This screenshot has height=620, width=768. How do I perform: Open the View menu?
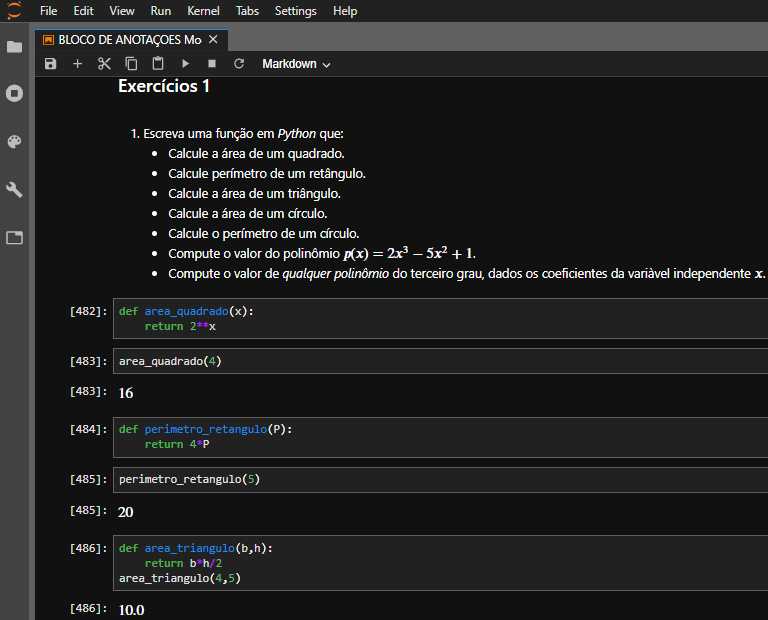(x=122, y=11)
